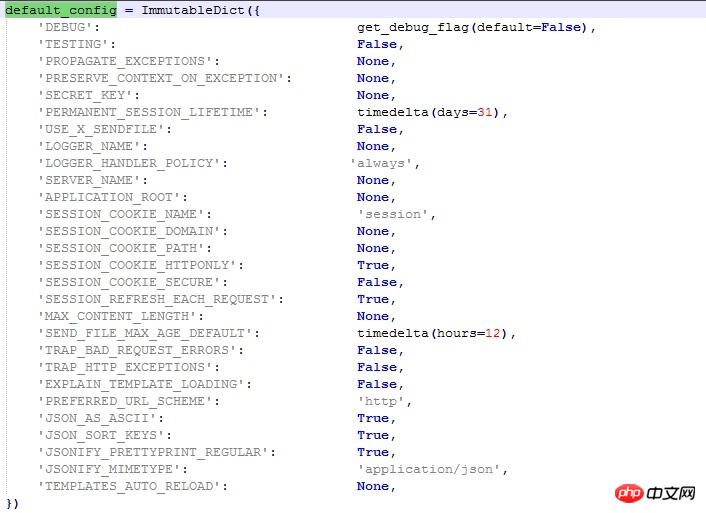The width and height of the screenshot is (706, 513).
Task: Click the 'JSONIFY_PRETTYPRINT_REGULAR' key
Action: pyautogui.click(x=153, y=453)
